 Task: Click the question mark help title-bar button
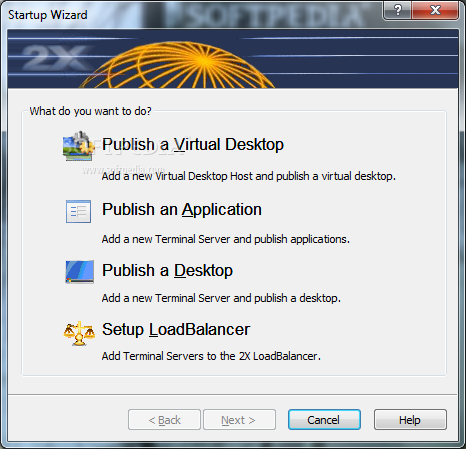pyautogui.click(x=397, y=11)
